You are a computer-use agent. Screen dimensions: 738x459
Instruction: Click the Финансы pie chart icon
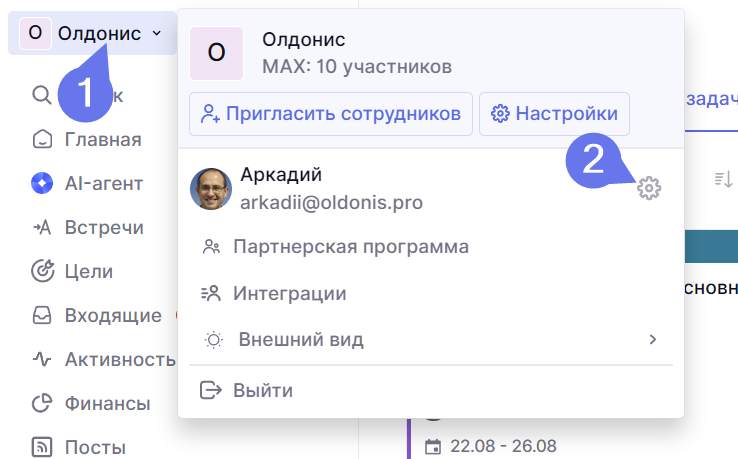click(42, 403)
